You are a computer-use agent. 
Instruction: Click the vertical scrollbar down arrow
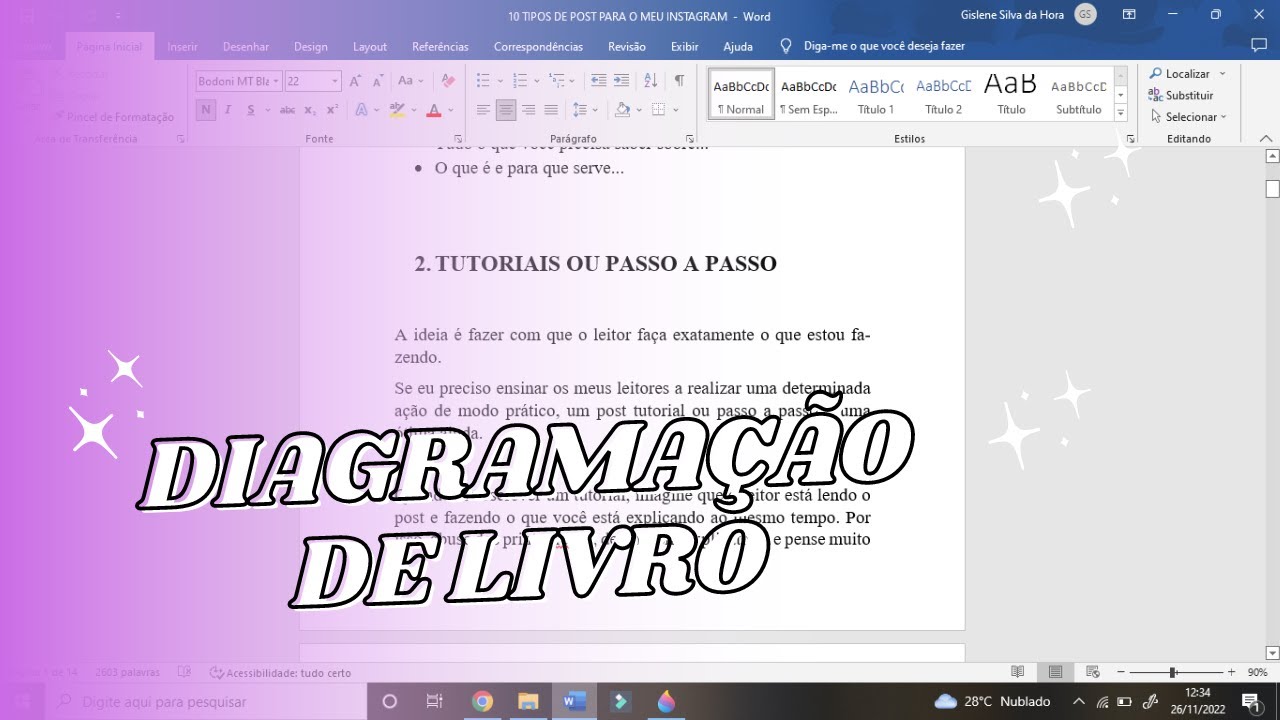(x=1272, y=653)
